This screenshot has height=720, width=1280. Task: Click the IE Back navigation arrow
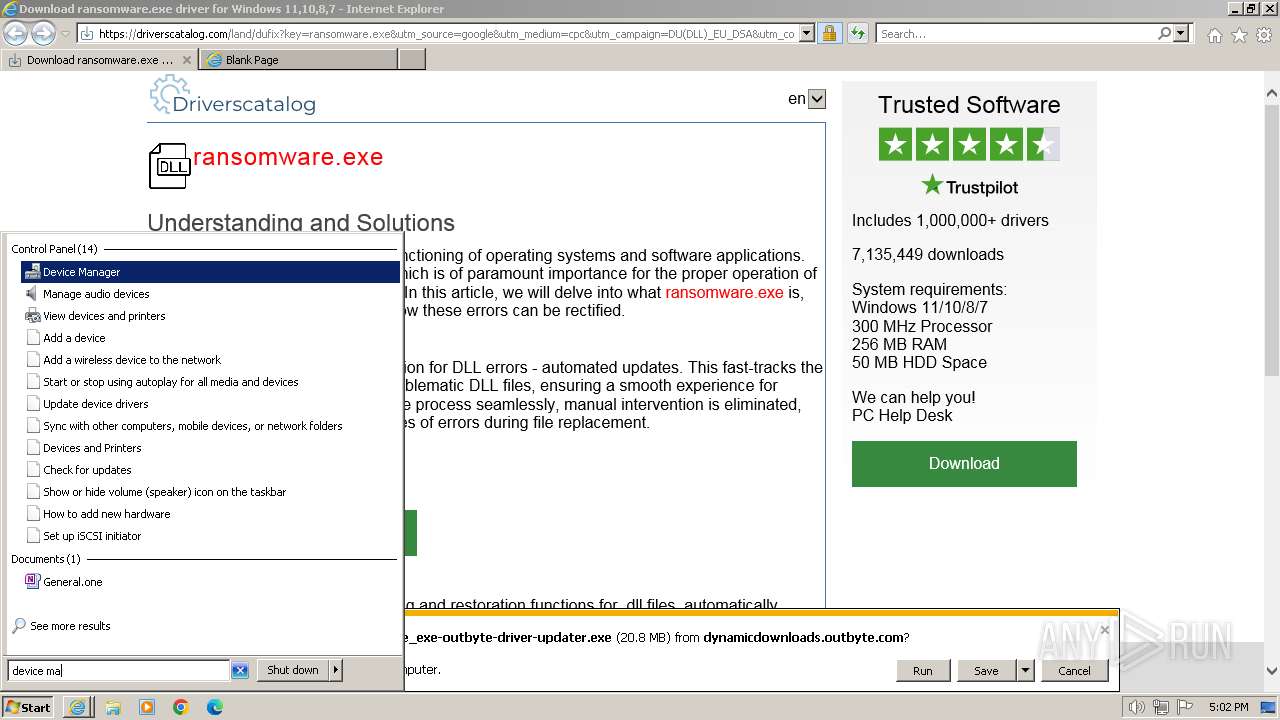tap(15, 33)
